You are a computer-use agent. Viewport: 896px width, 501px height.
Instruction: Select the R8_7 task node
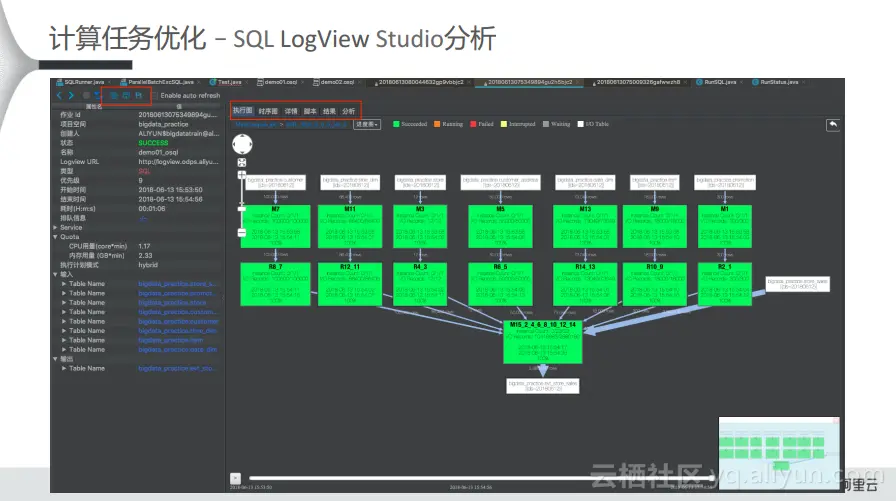[275, 284]
